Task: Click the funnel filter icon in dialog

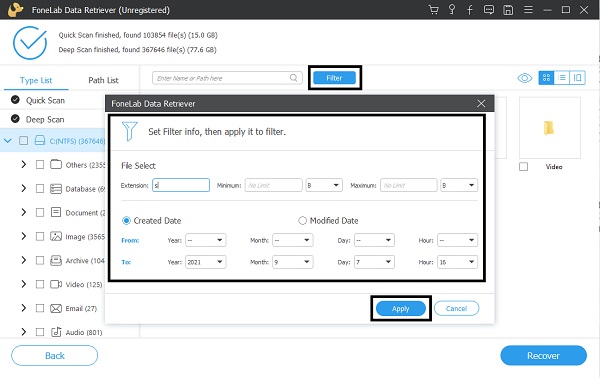Action: click(x=129, y=131)
